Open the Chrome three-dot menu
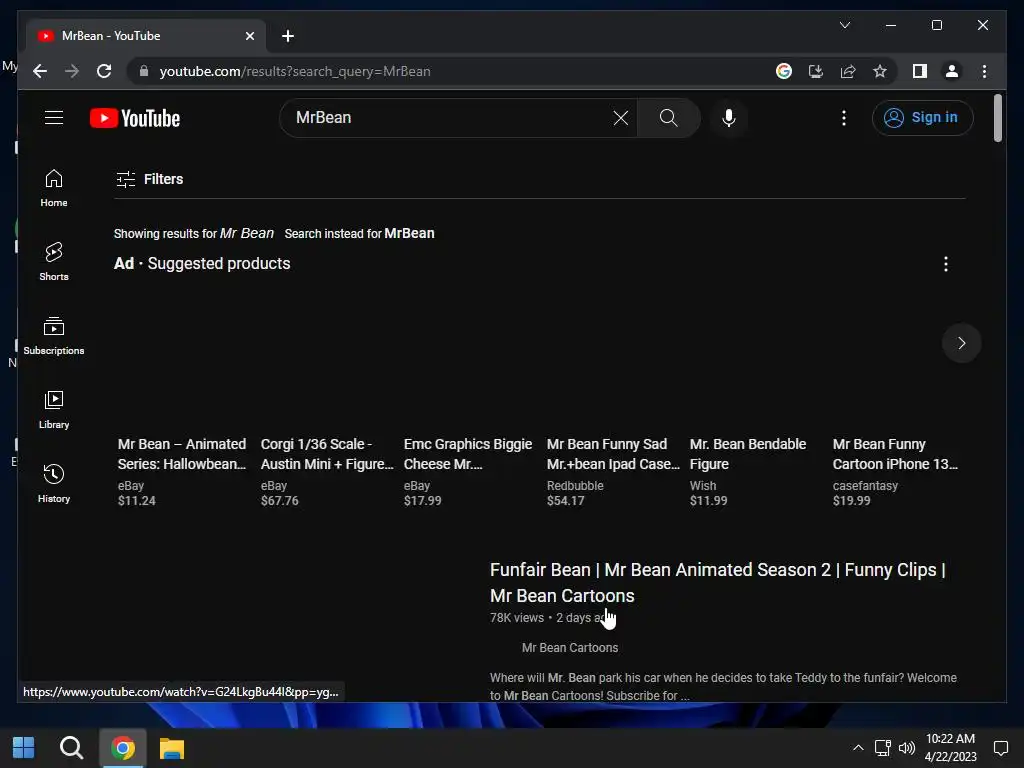 (984, 71)
